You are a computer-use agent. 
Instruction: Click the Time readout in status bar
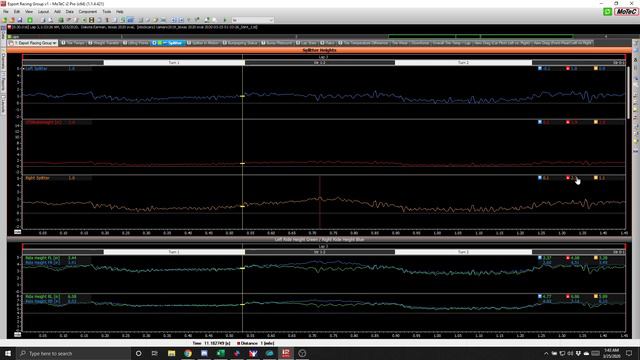click(211, 343)
